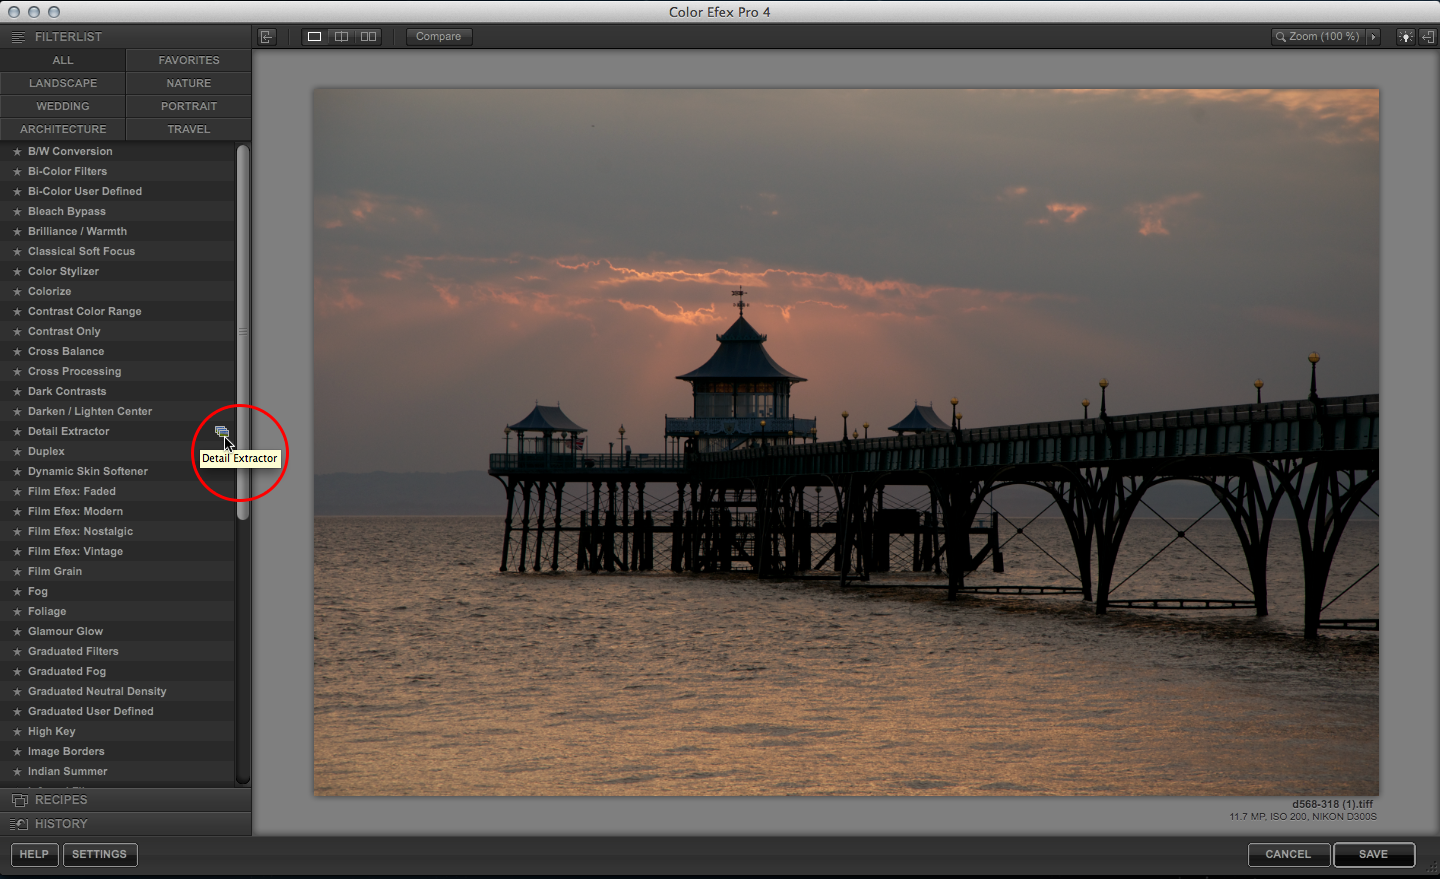Click star icon beside Graduated Neutral Density

coord(17,692)
